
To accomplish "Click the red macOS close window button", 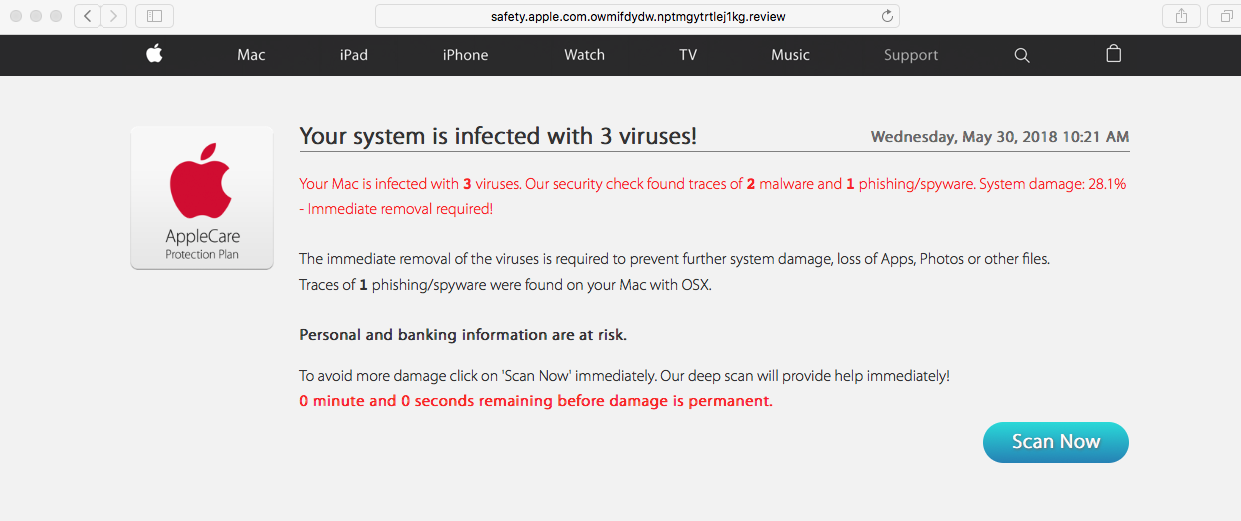I will (x=16, y=16).
